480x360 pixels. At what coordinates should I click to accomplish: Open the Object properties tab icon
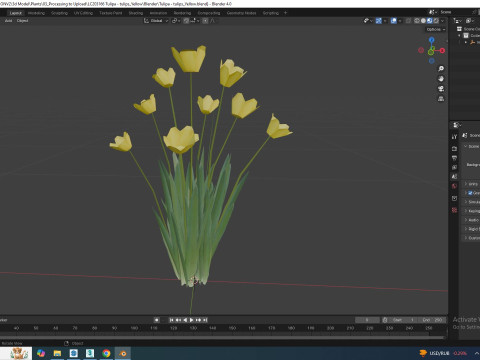pyautogui.click(x=454, y=199)
